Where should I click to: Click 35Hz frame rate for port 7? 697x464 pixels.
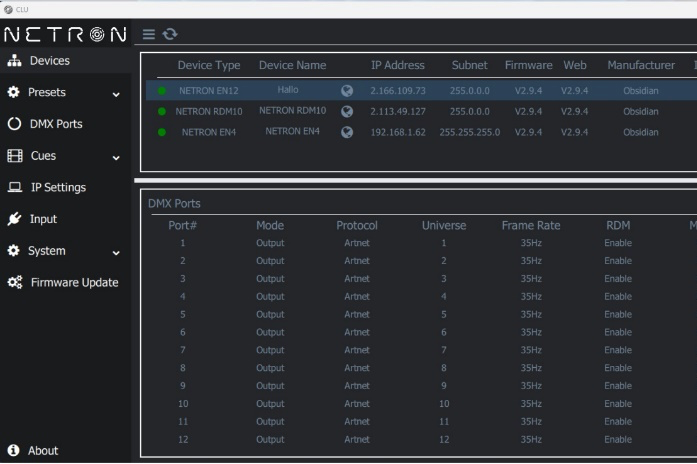point(531,350)
